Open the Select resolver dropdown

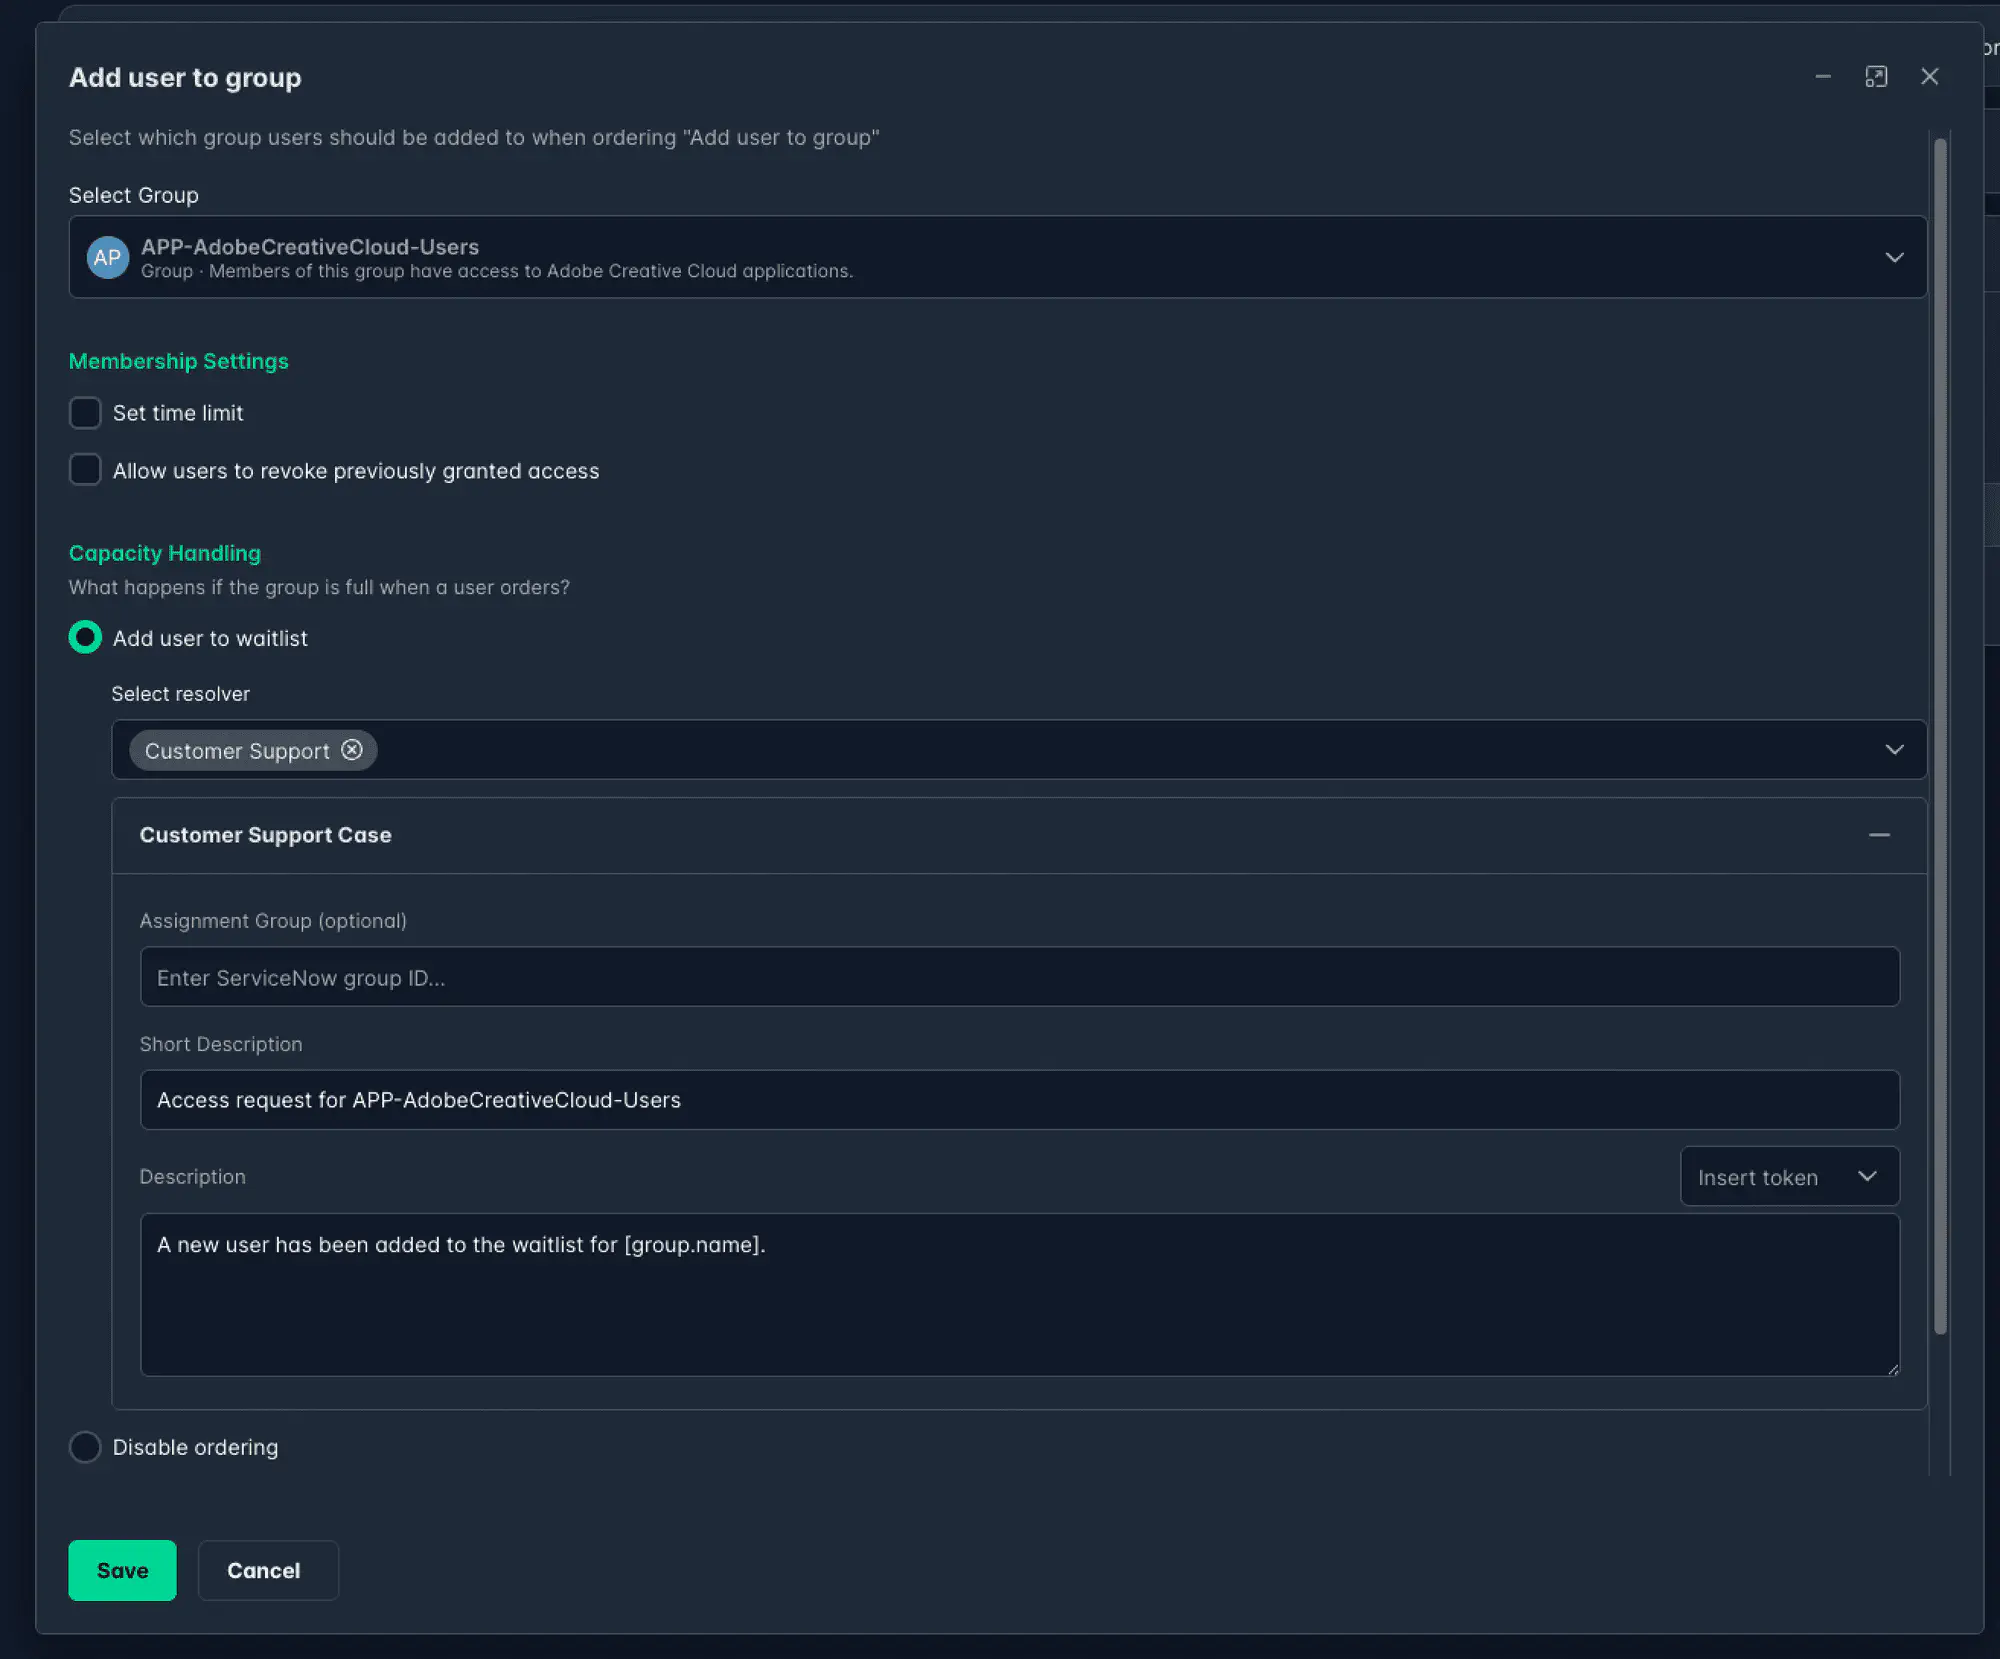[1893, 749]
